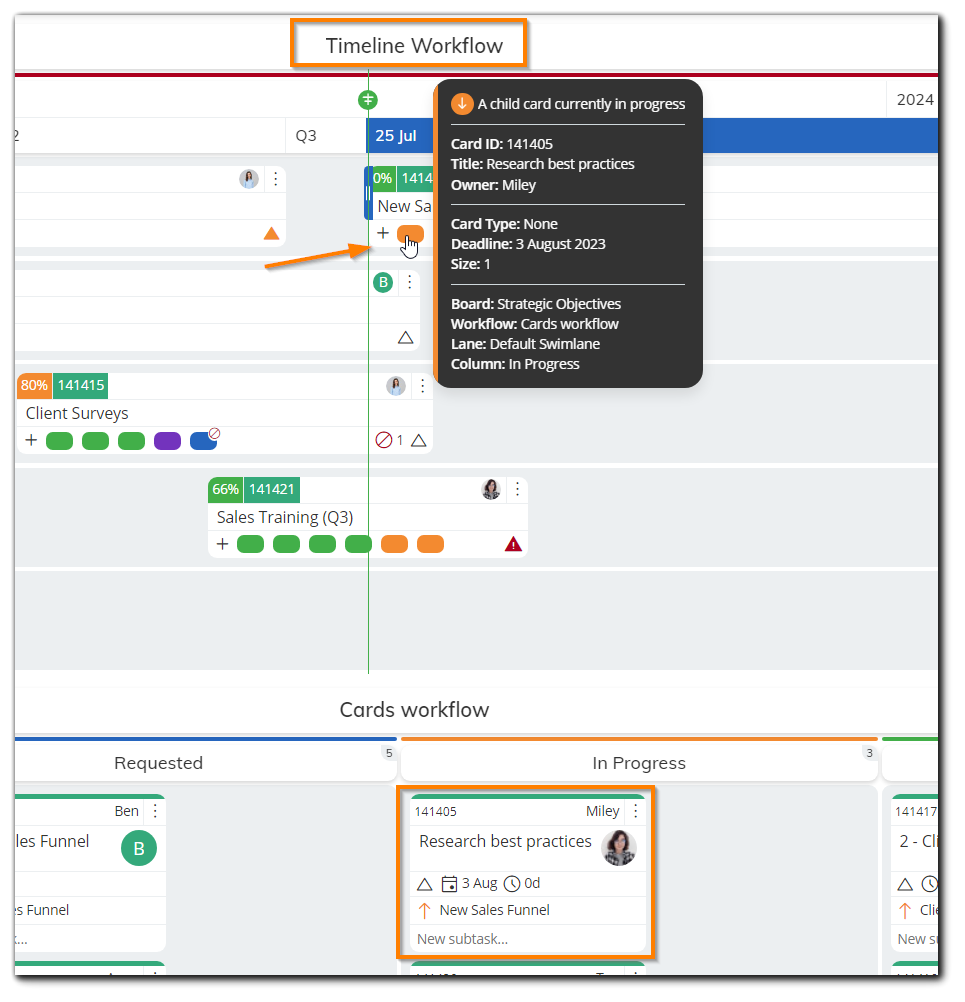
Task: Click the 66% progress indicator on Sales Training
Action: click(x=225, y=489)
